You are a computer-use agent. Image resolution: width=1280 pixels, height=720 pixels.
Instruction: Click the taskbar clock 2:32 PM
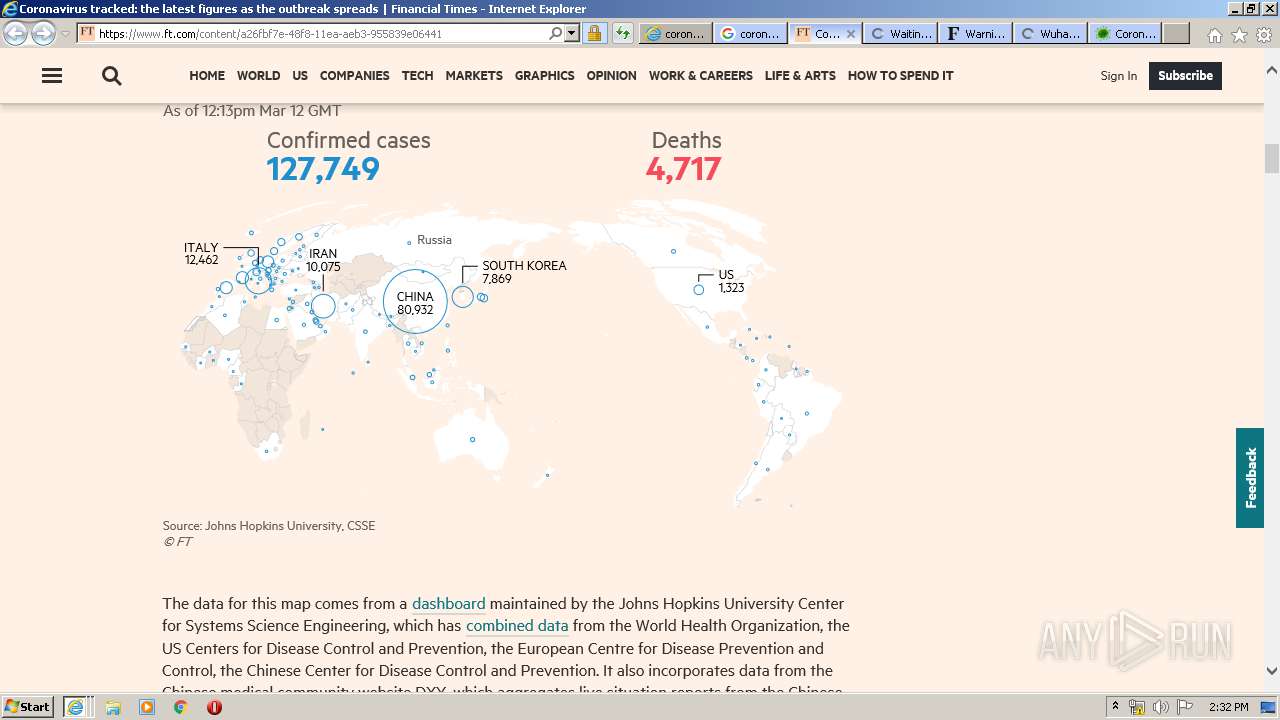[1228, 707]
